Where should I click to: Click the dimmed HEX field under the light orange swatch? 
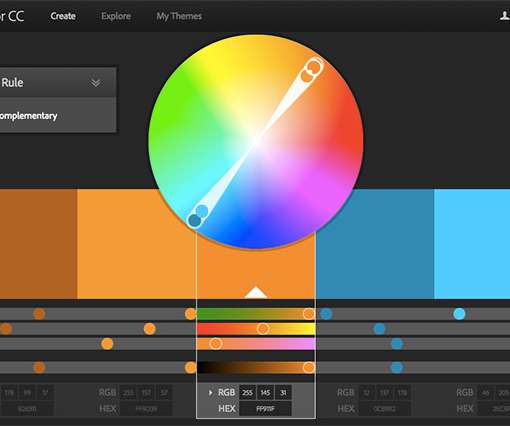tap(146, 409)
